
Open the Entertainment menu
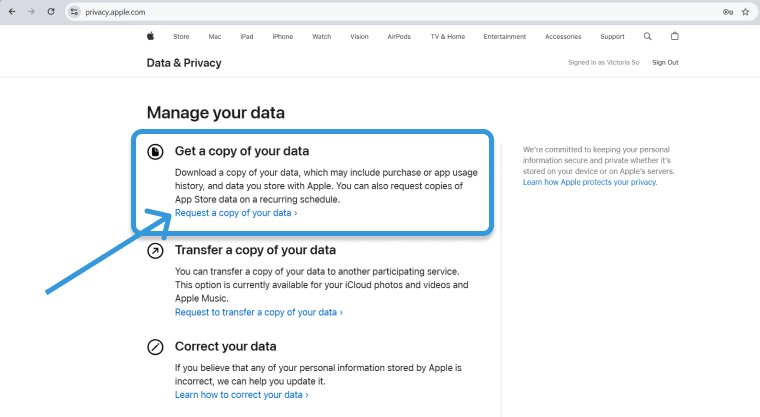tap(505, 37)
